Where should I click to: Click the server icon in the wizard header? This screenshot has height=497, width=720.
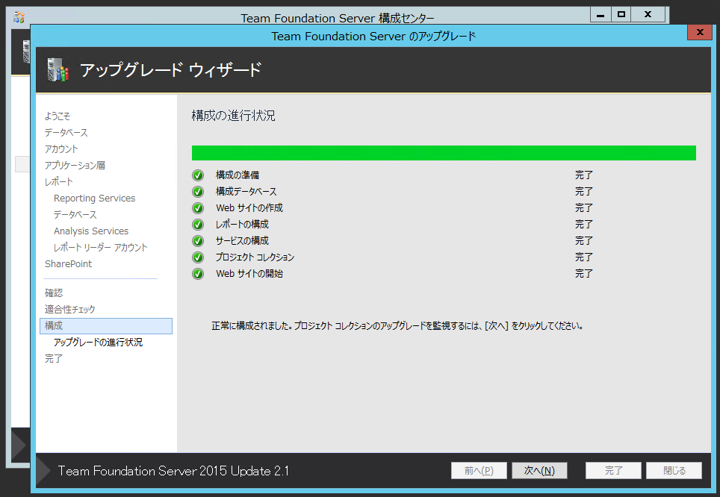(58, 70)
